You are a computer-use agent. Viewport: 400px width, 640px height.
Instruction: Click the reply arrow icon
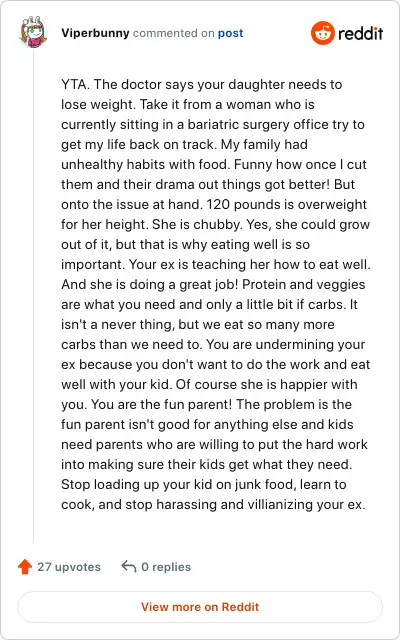(129, 567)
